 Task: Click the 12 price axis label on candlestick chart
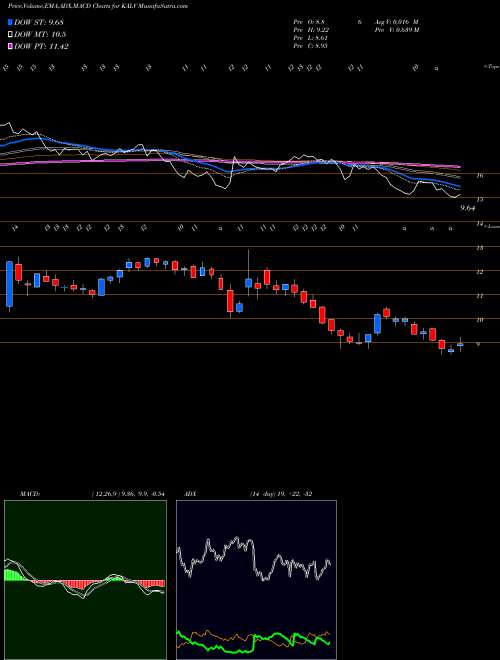click(x=480, y=272)
